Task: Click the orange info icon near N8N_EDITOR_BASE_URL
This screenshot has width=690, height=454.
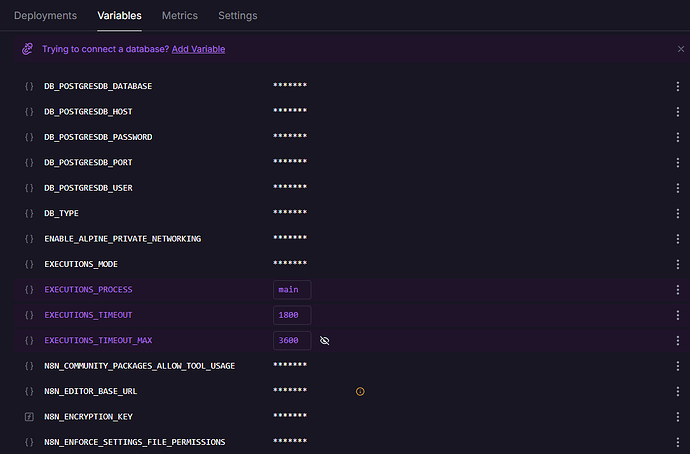Action: tap(360, 391)
